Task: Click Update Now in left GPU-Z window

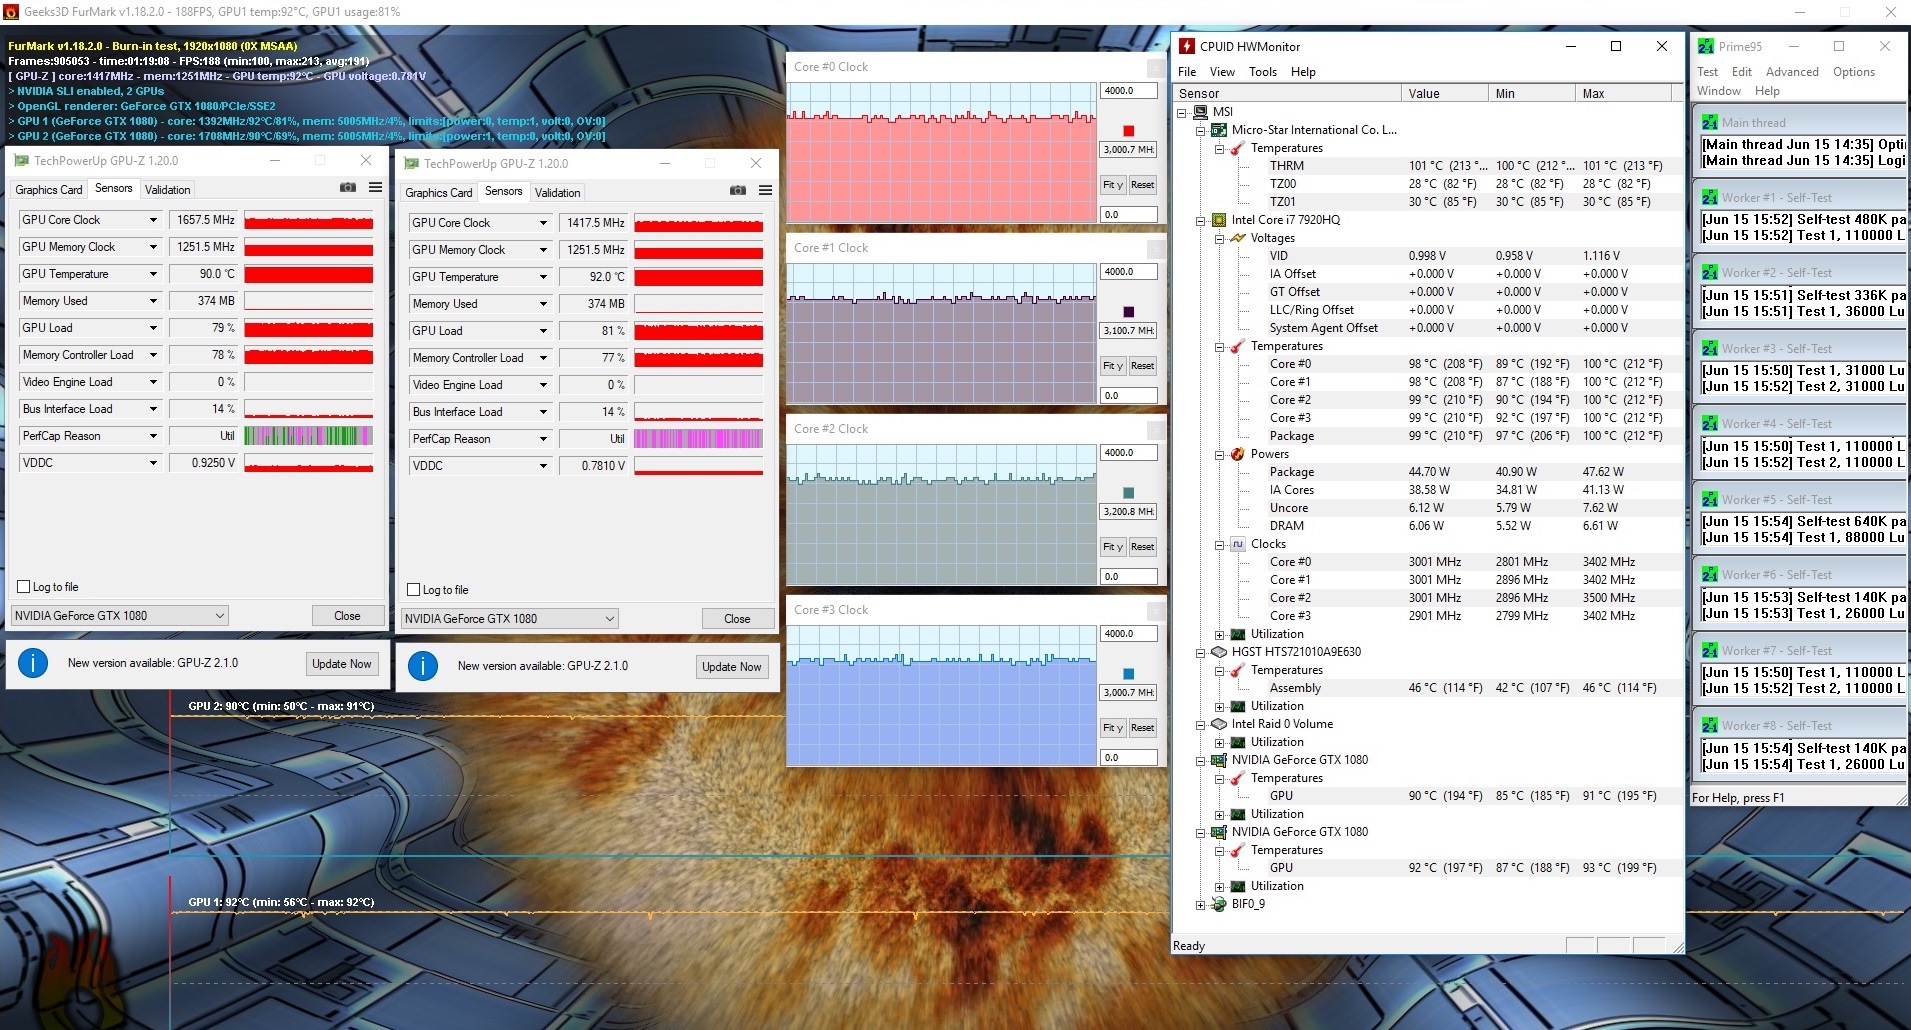Action: (x=341, y=663)
